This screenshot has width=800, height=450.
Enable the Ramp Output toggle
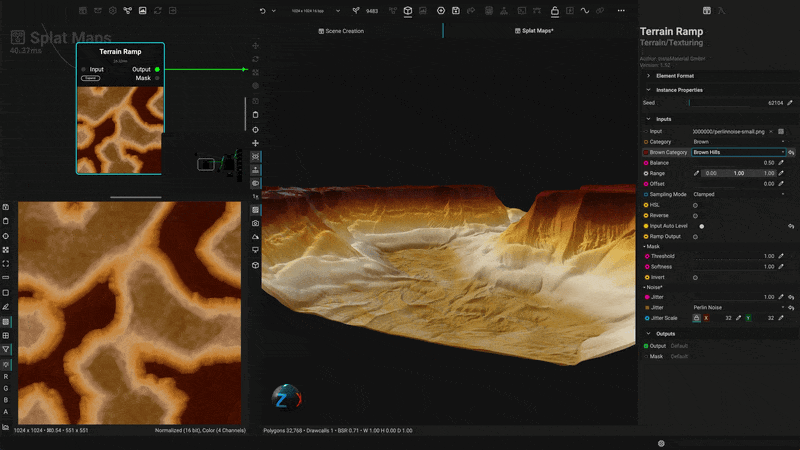coord(695,237)
